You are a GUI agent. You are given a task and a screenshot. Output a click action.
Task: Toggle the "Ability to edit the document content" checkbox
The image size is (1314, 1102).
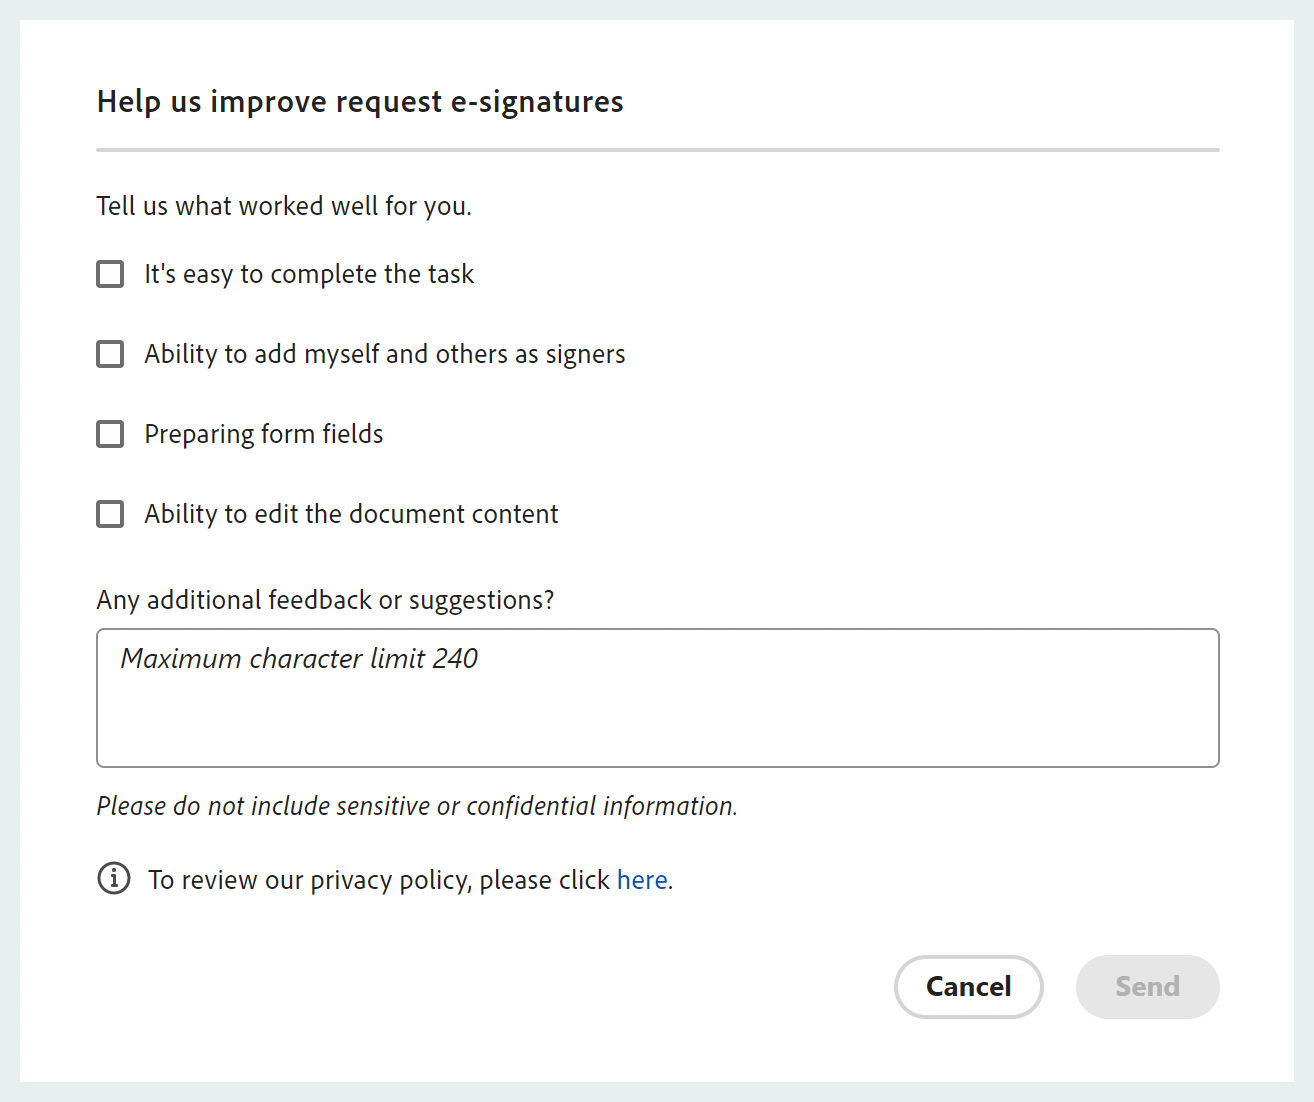[110, 514]
